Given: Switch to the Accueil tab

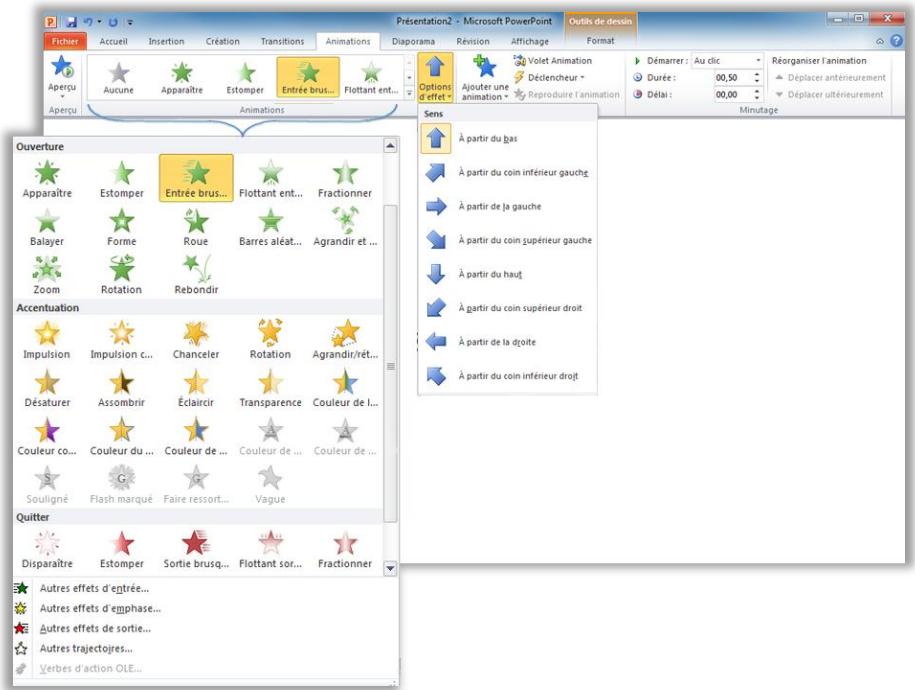Looking at the screenshot, I should [113, 41].
